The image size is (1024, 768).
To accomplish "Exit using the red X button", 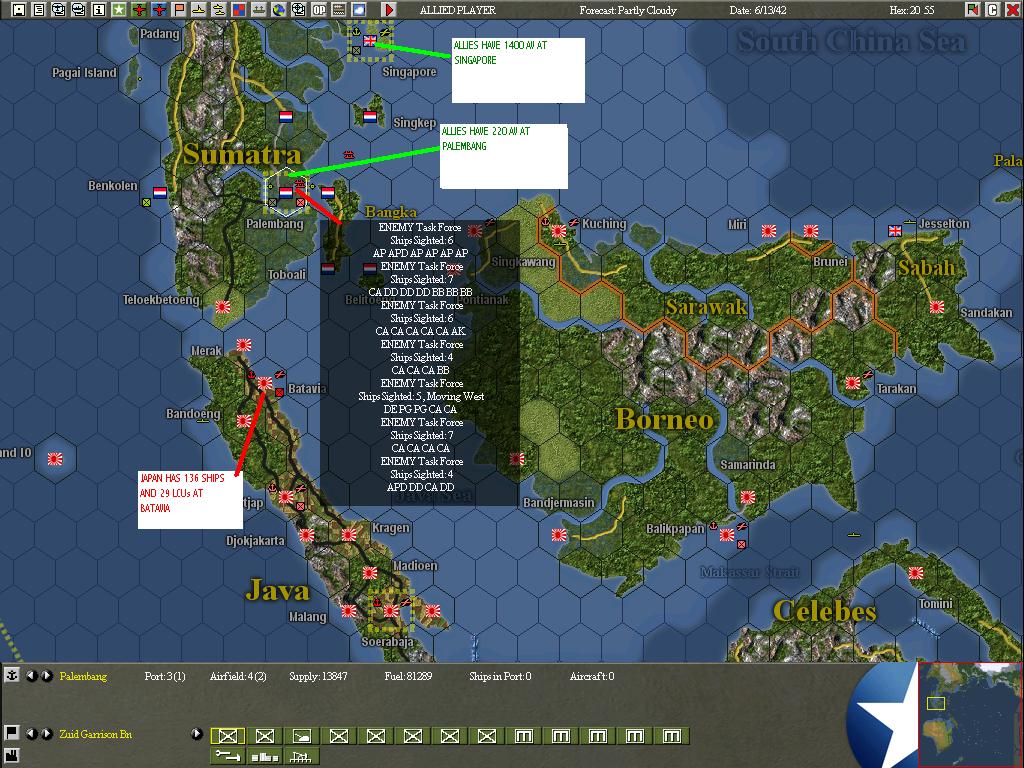I will coord(1013,10).
